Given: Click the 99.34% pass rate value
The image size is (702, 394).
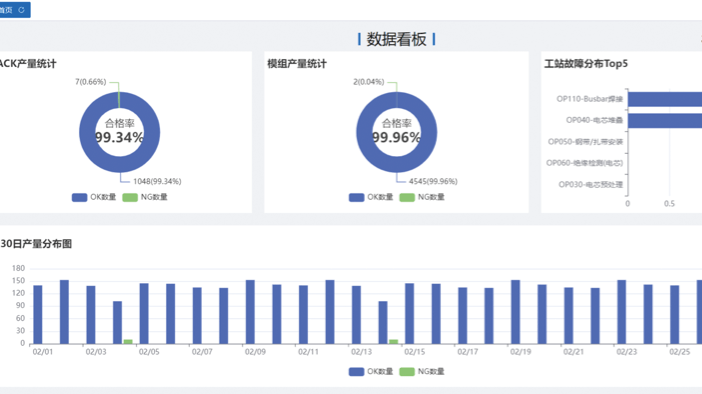Looking at the screenshot, I should (x=120, y=137).
